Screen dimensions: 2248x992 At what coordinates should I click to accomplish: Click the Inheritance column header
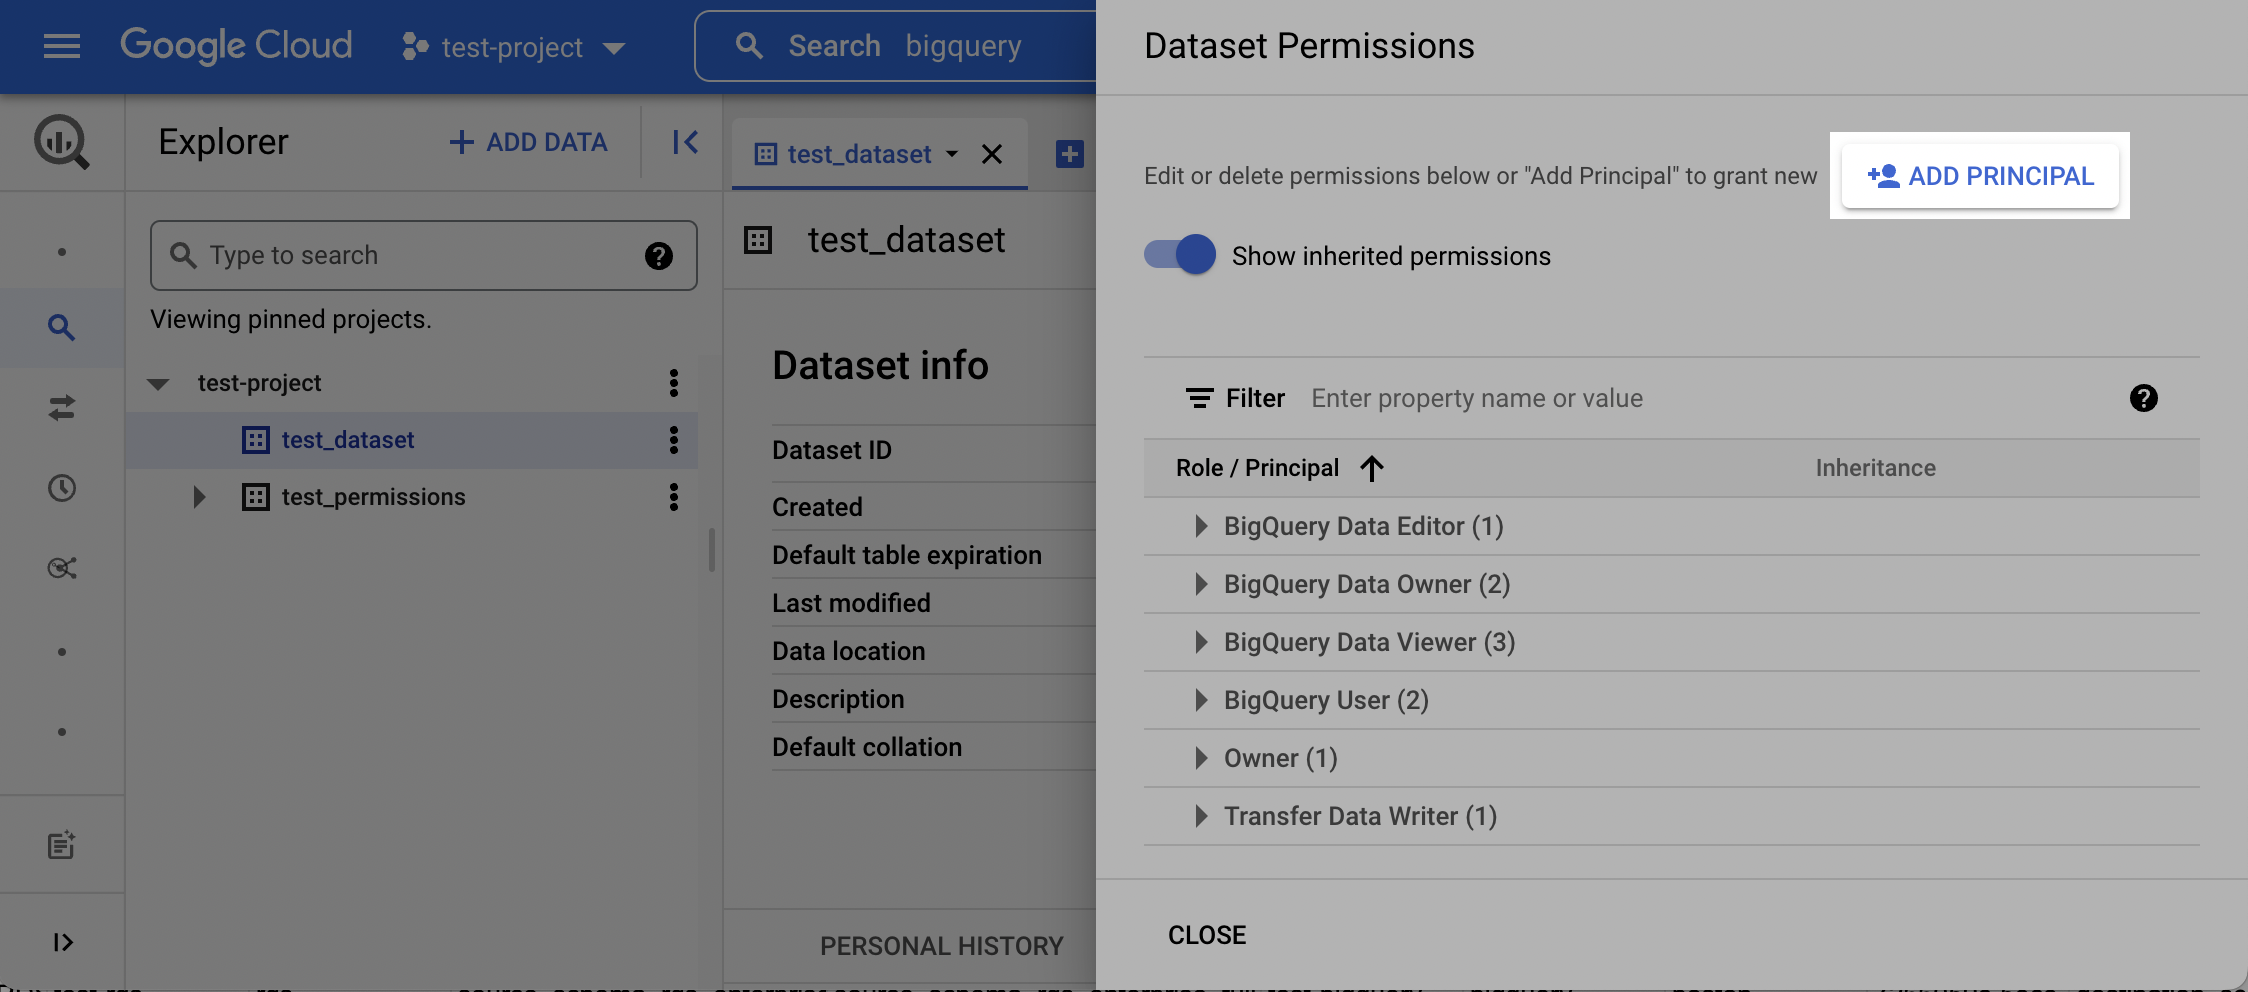point(1876,468)
